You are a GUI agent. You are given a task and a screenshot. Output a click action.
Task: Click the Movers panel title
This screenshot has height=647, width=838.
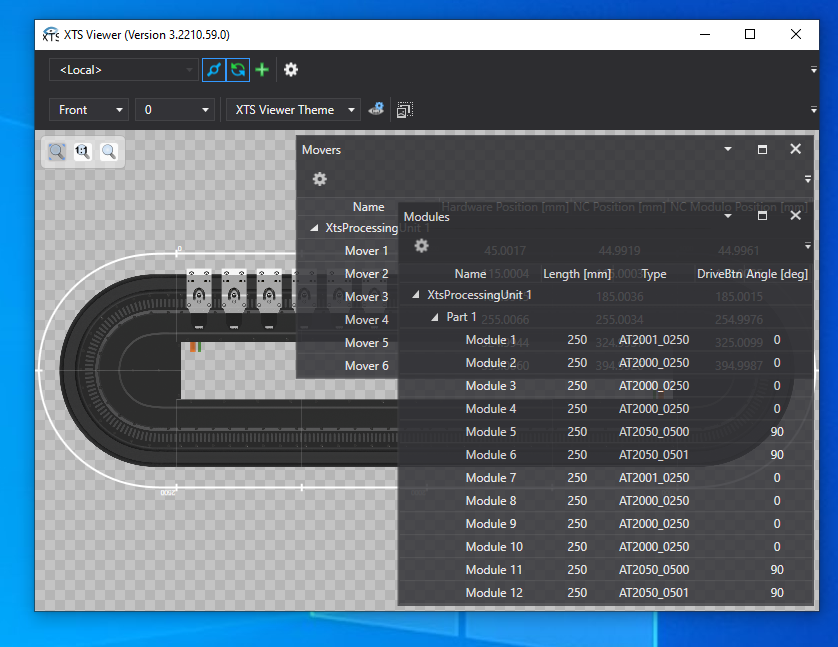[321, 150]
